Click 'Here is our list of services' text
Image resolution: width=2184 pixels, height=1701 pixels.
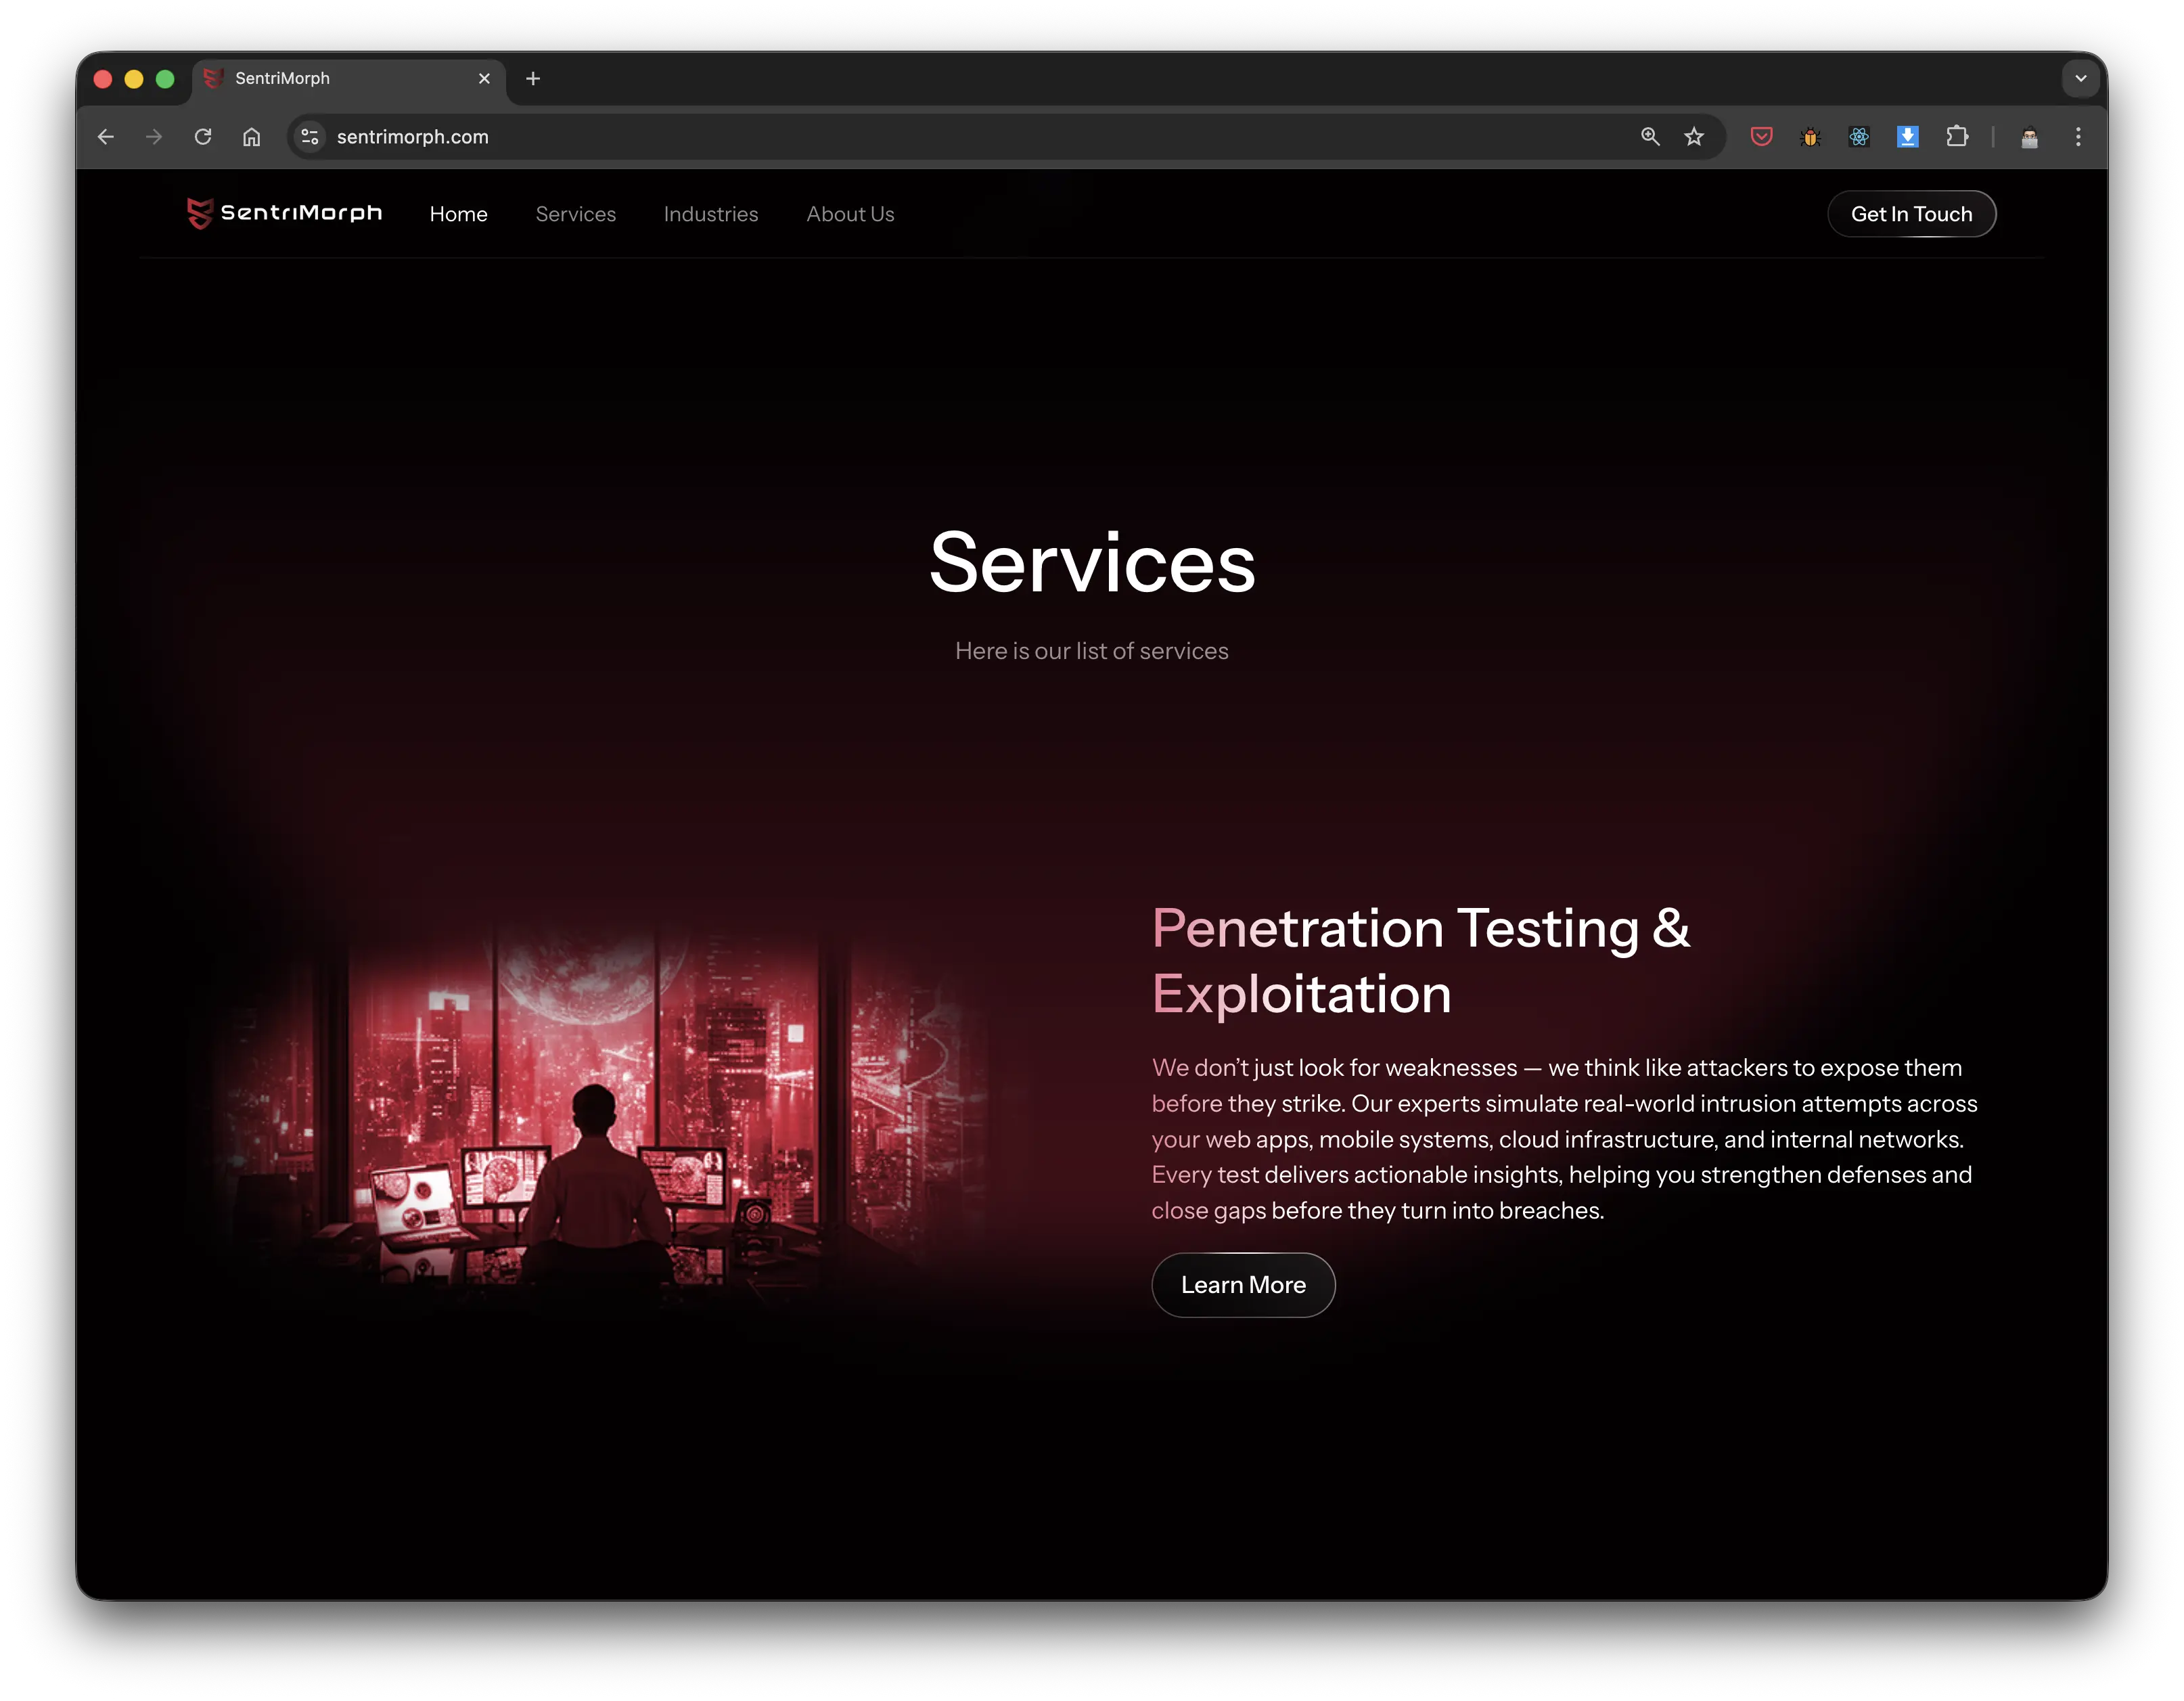[x=1092, y=651]
